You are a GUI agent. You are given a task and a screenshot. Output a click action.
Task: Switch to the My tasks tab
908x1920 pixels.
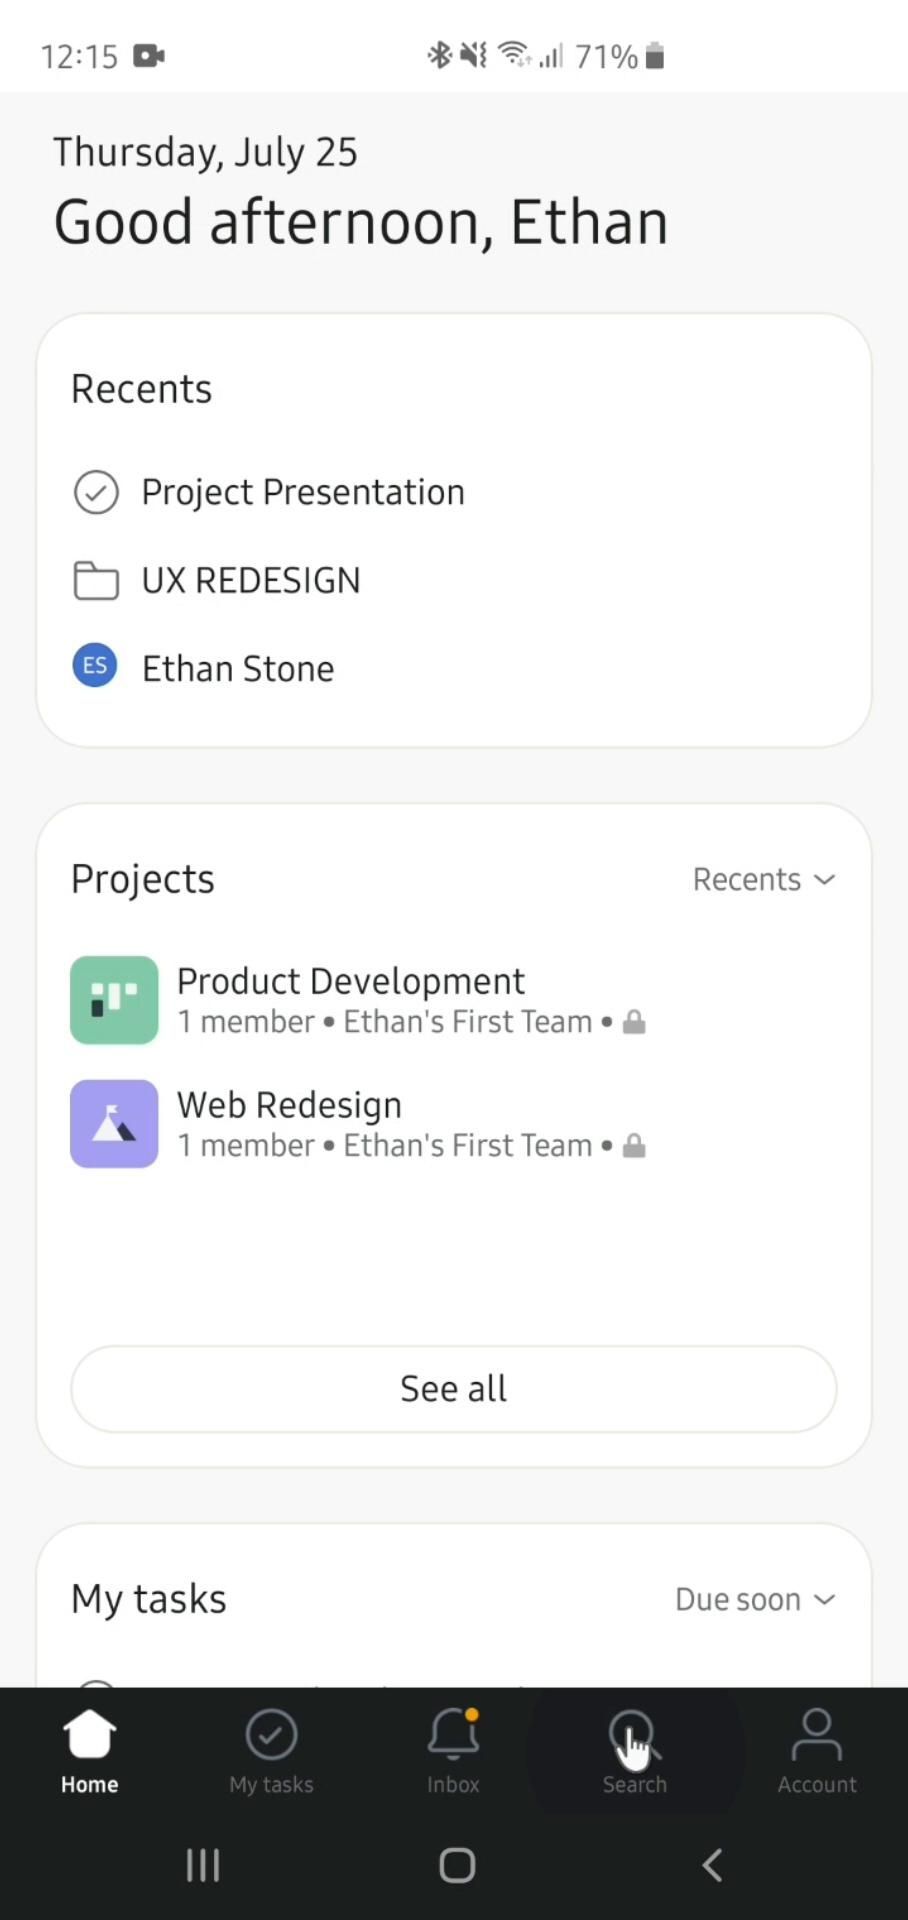pos(271,1749)
